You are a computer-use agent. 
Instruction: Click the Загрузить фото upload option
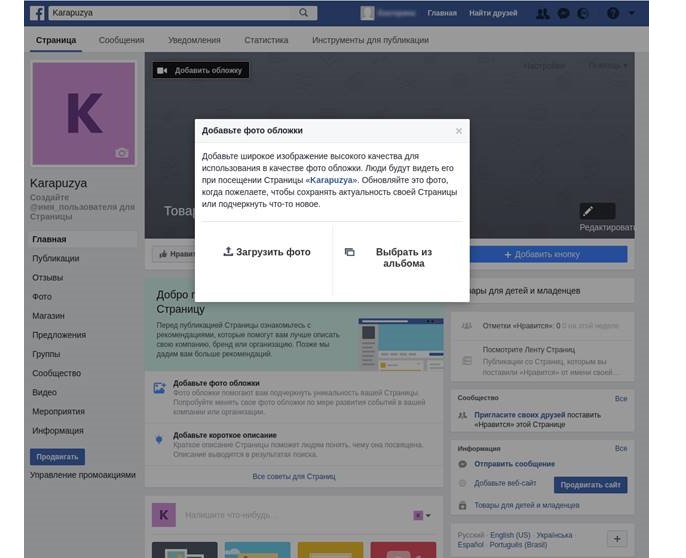[266, 252]
